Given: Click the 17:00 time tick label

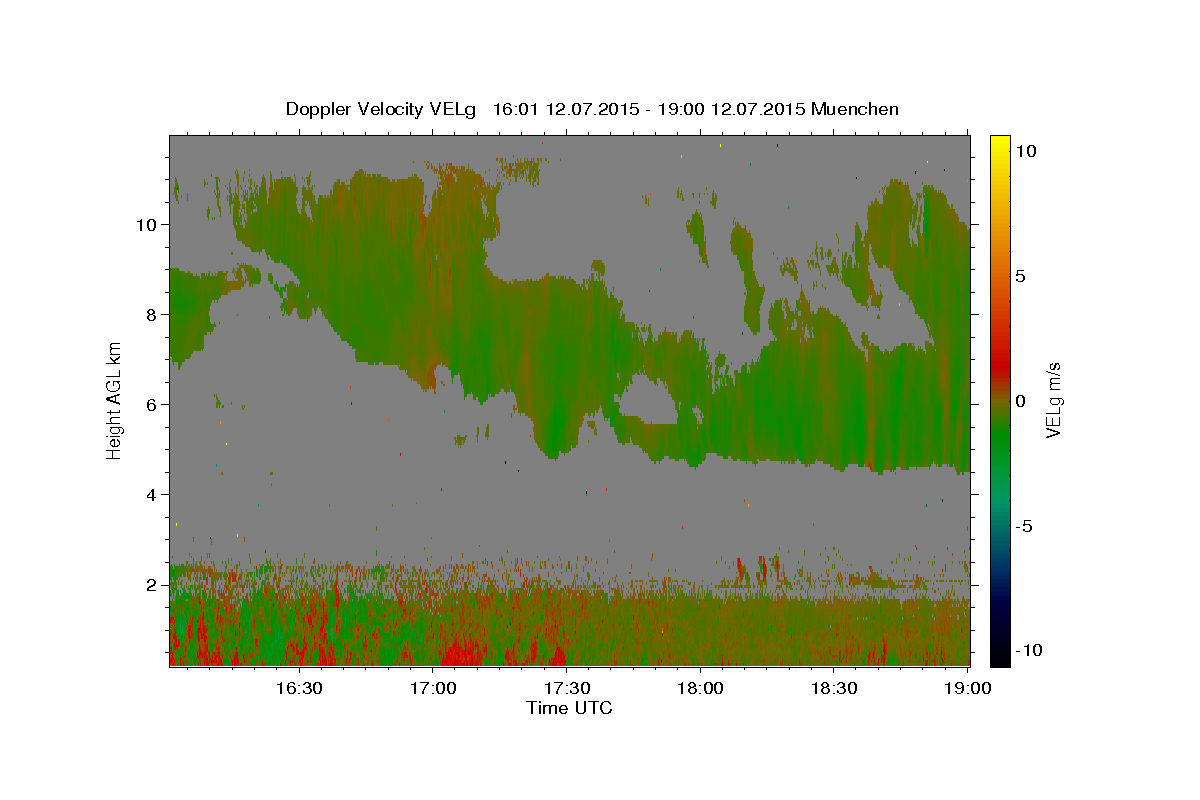Looking at the screenshot, I should point(433,688).
